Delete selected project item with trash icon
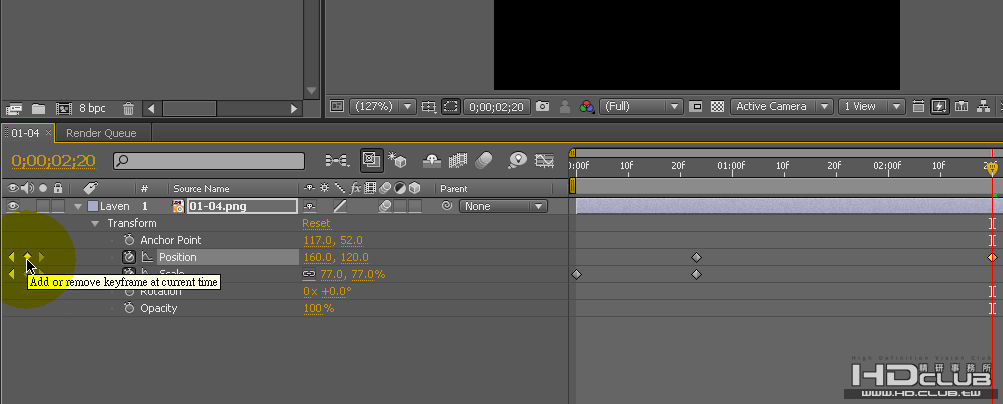Screen dimensions: 1003x404 click(x=129, y=109)
